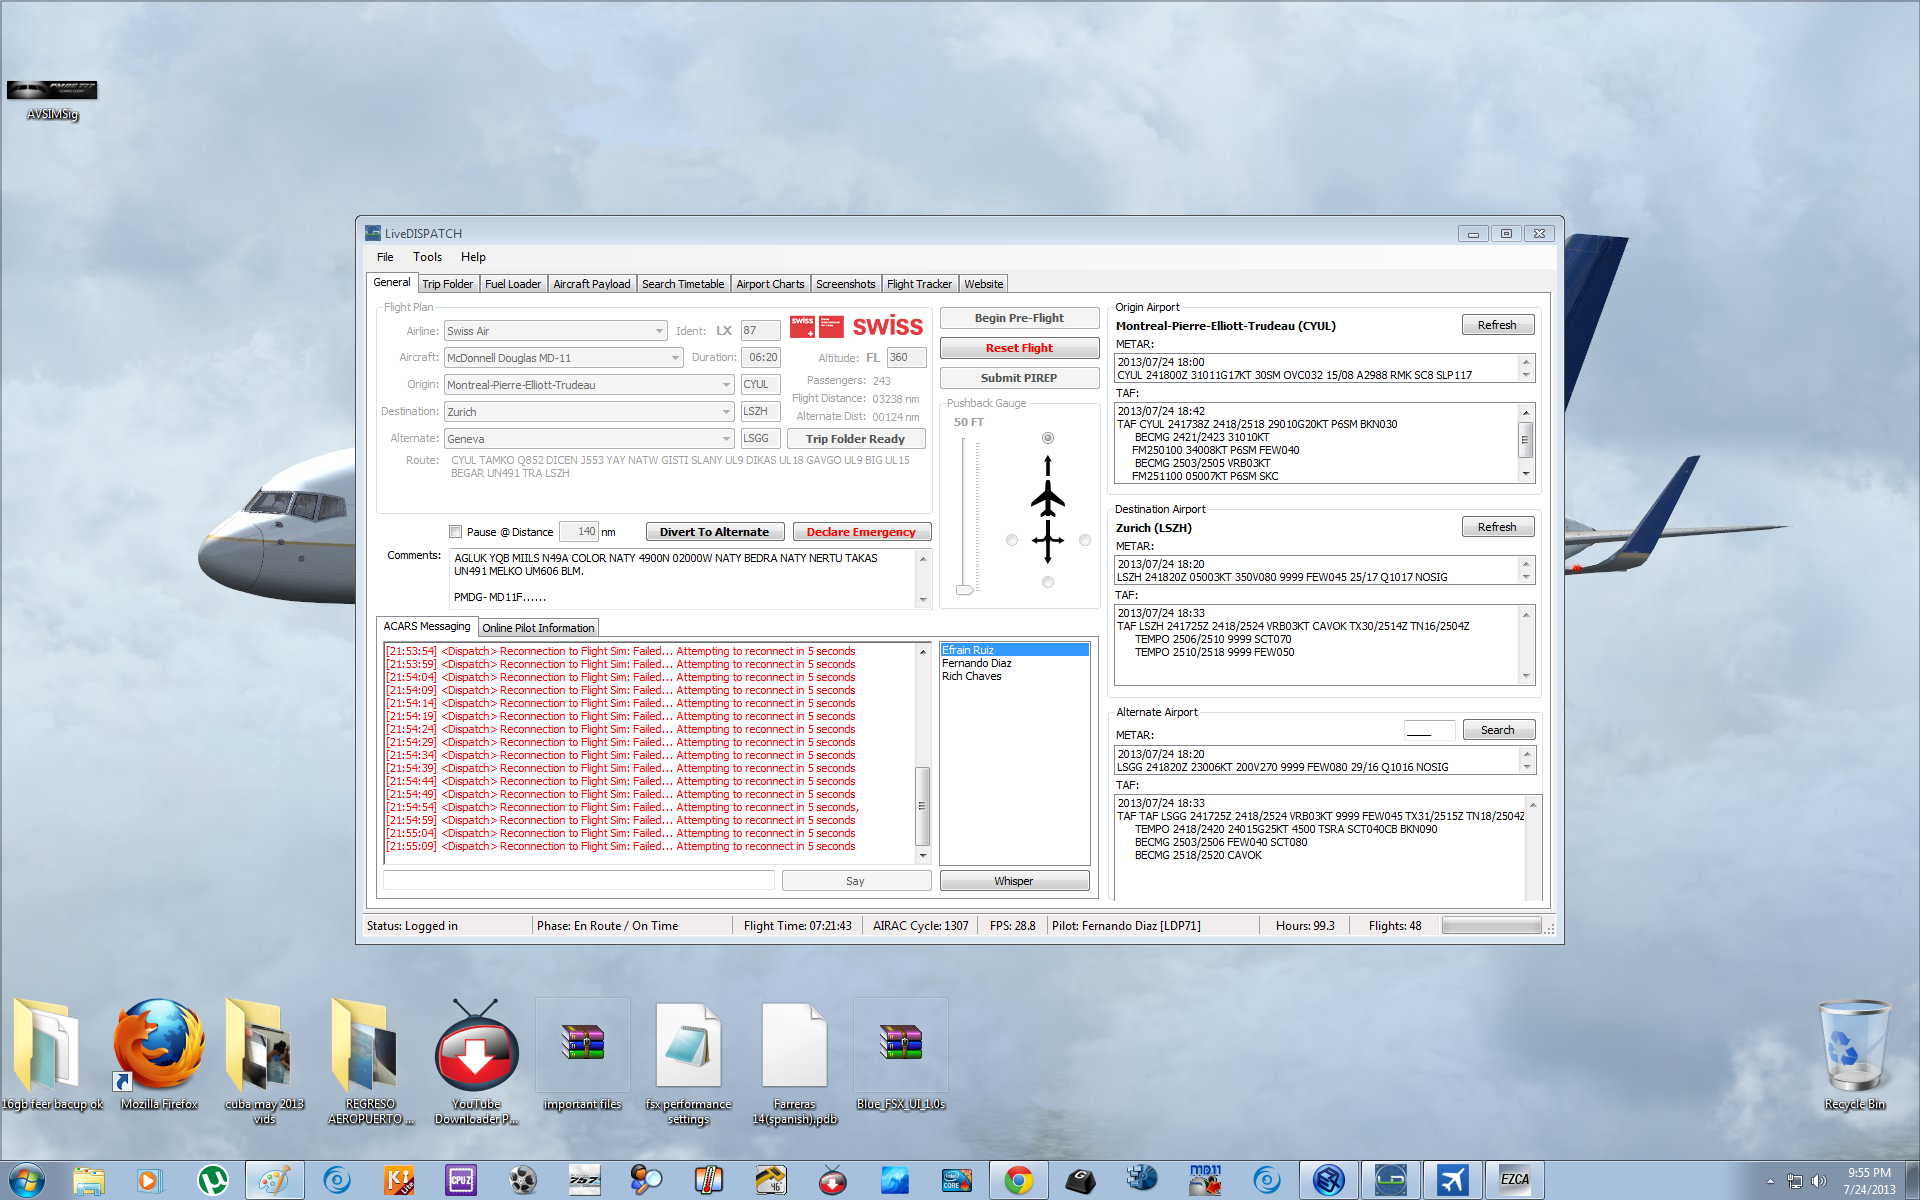Screen dimensions: 1920x1200
Task: Switch to Fuel Loader tab
Action: 512,284
